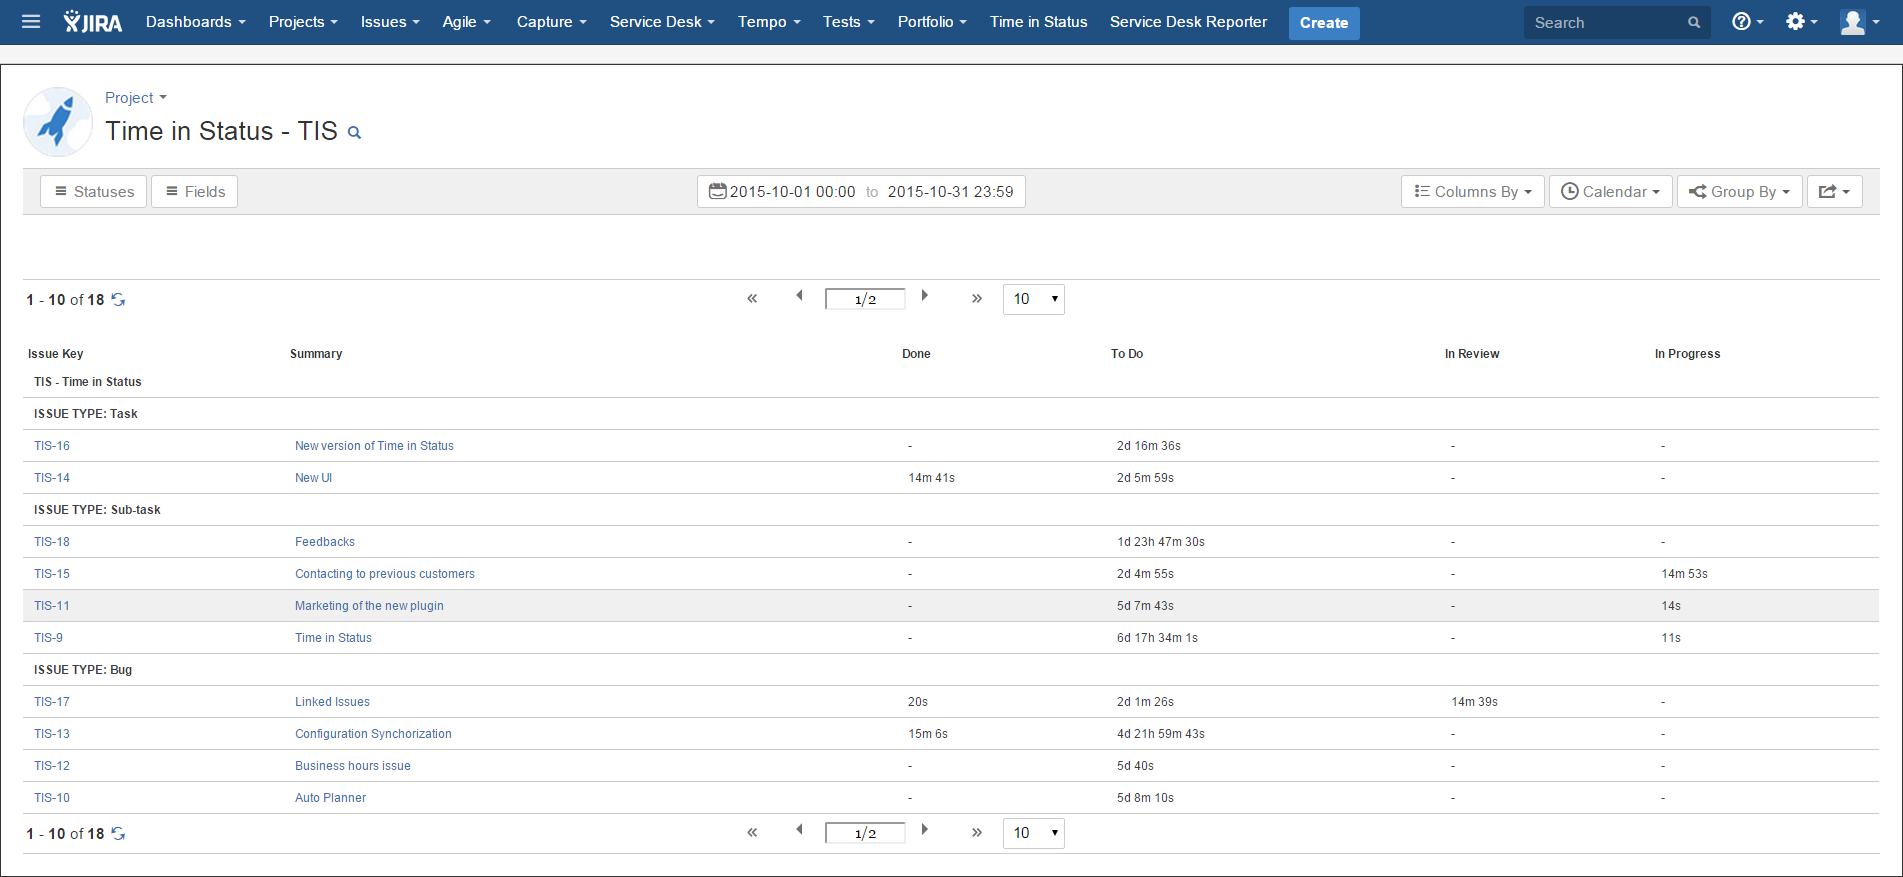Open the Dashboards menu
This screenshot has height=877, width=1903.
(195, 22)
